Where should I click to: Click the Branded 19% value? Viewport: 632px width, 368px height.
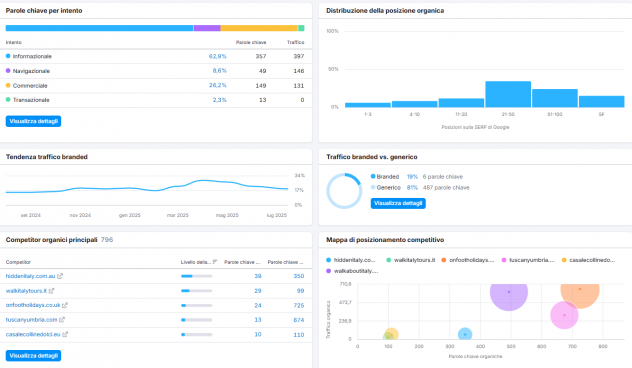pos(412,177)
